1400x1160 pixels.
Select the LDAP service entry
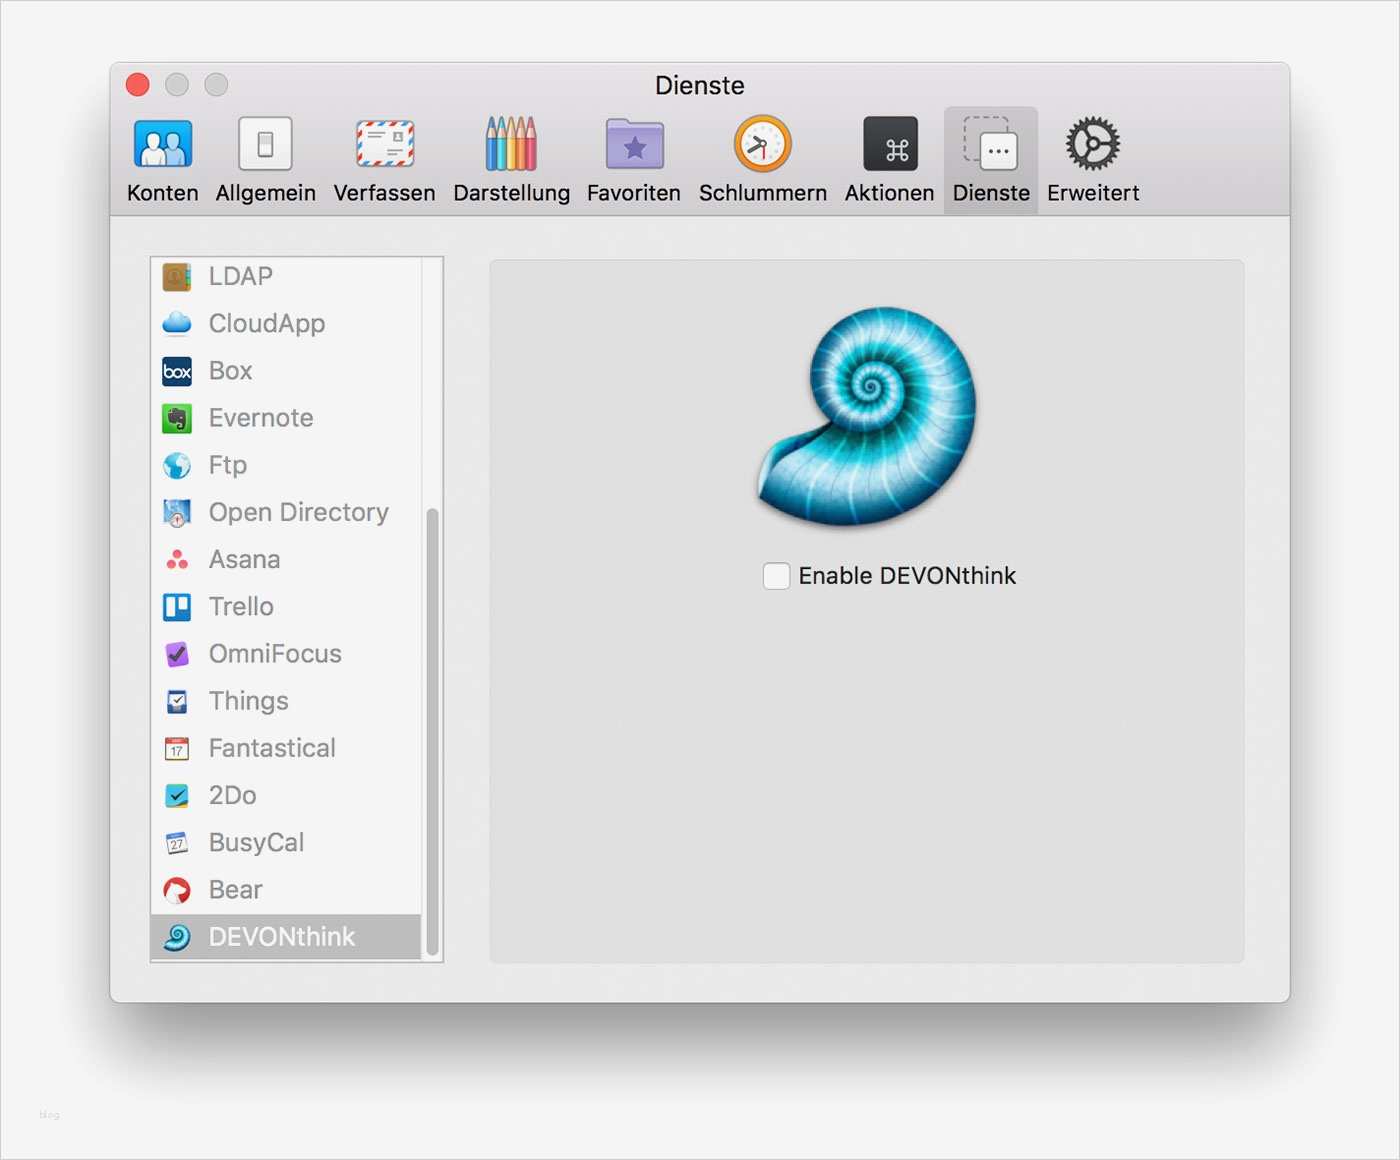(x=240, y=277)
